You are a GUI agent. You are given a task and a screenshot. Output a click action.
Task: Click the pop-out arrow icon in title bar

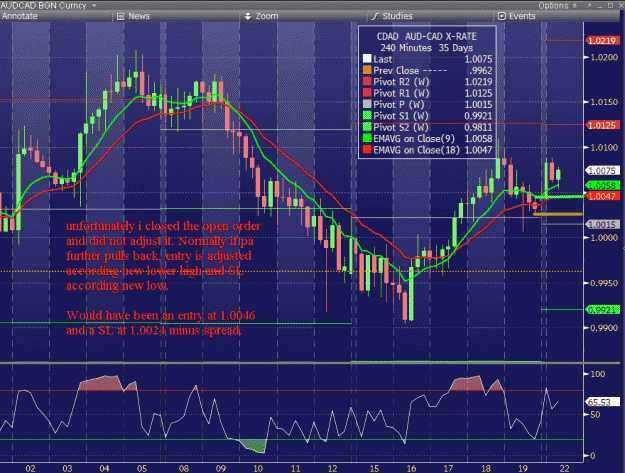(x=589, y=5)
